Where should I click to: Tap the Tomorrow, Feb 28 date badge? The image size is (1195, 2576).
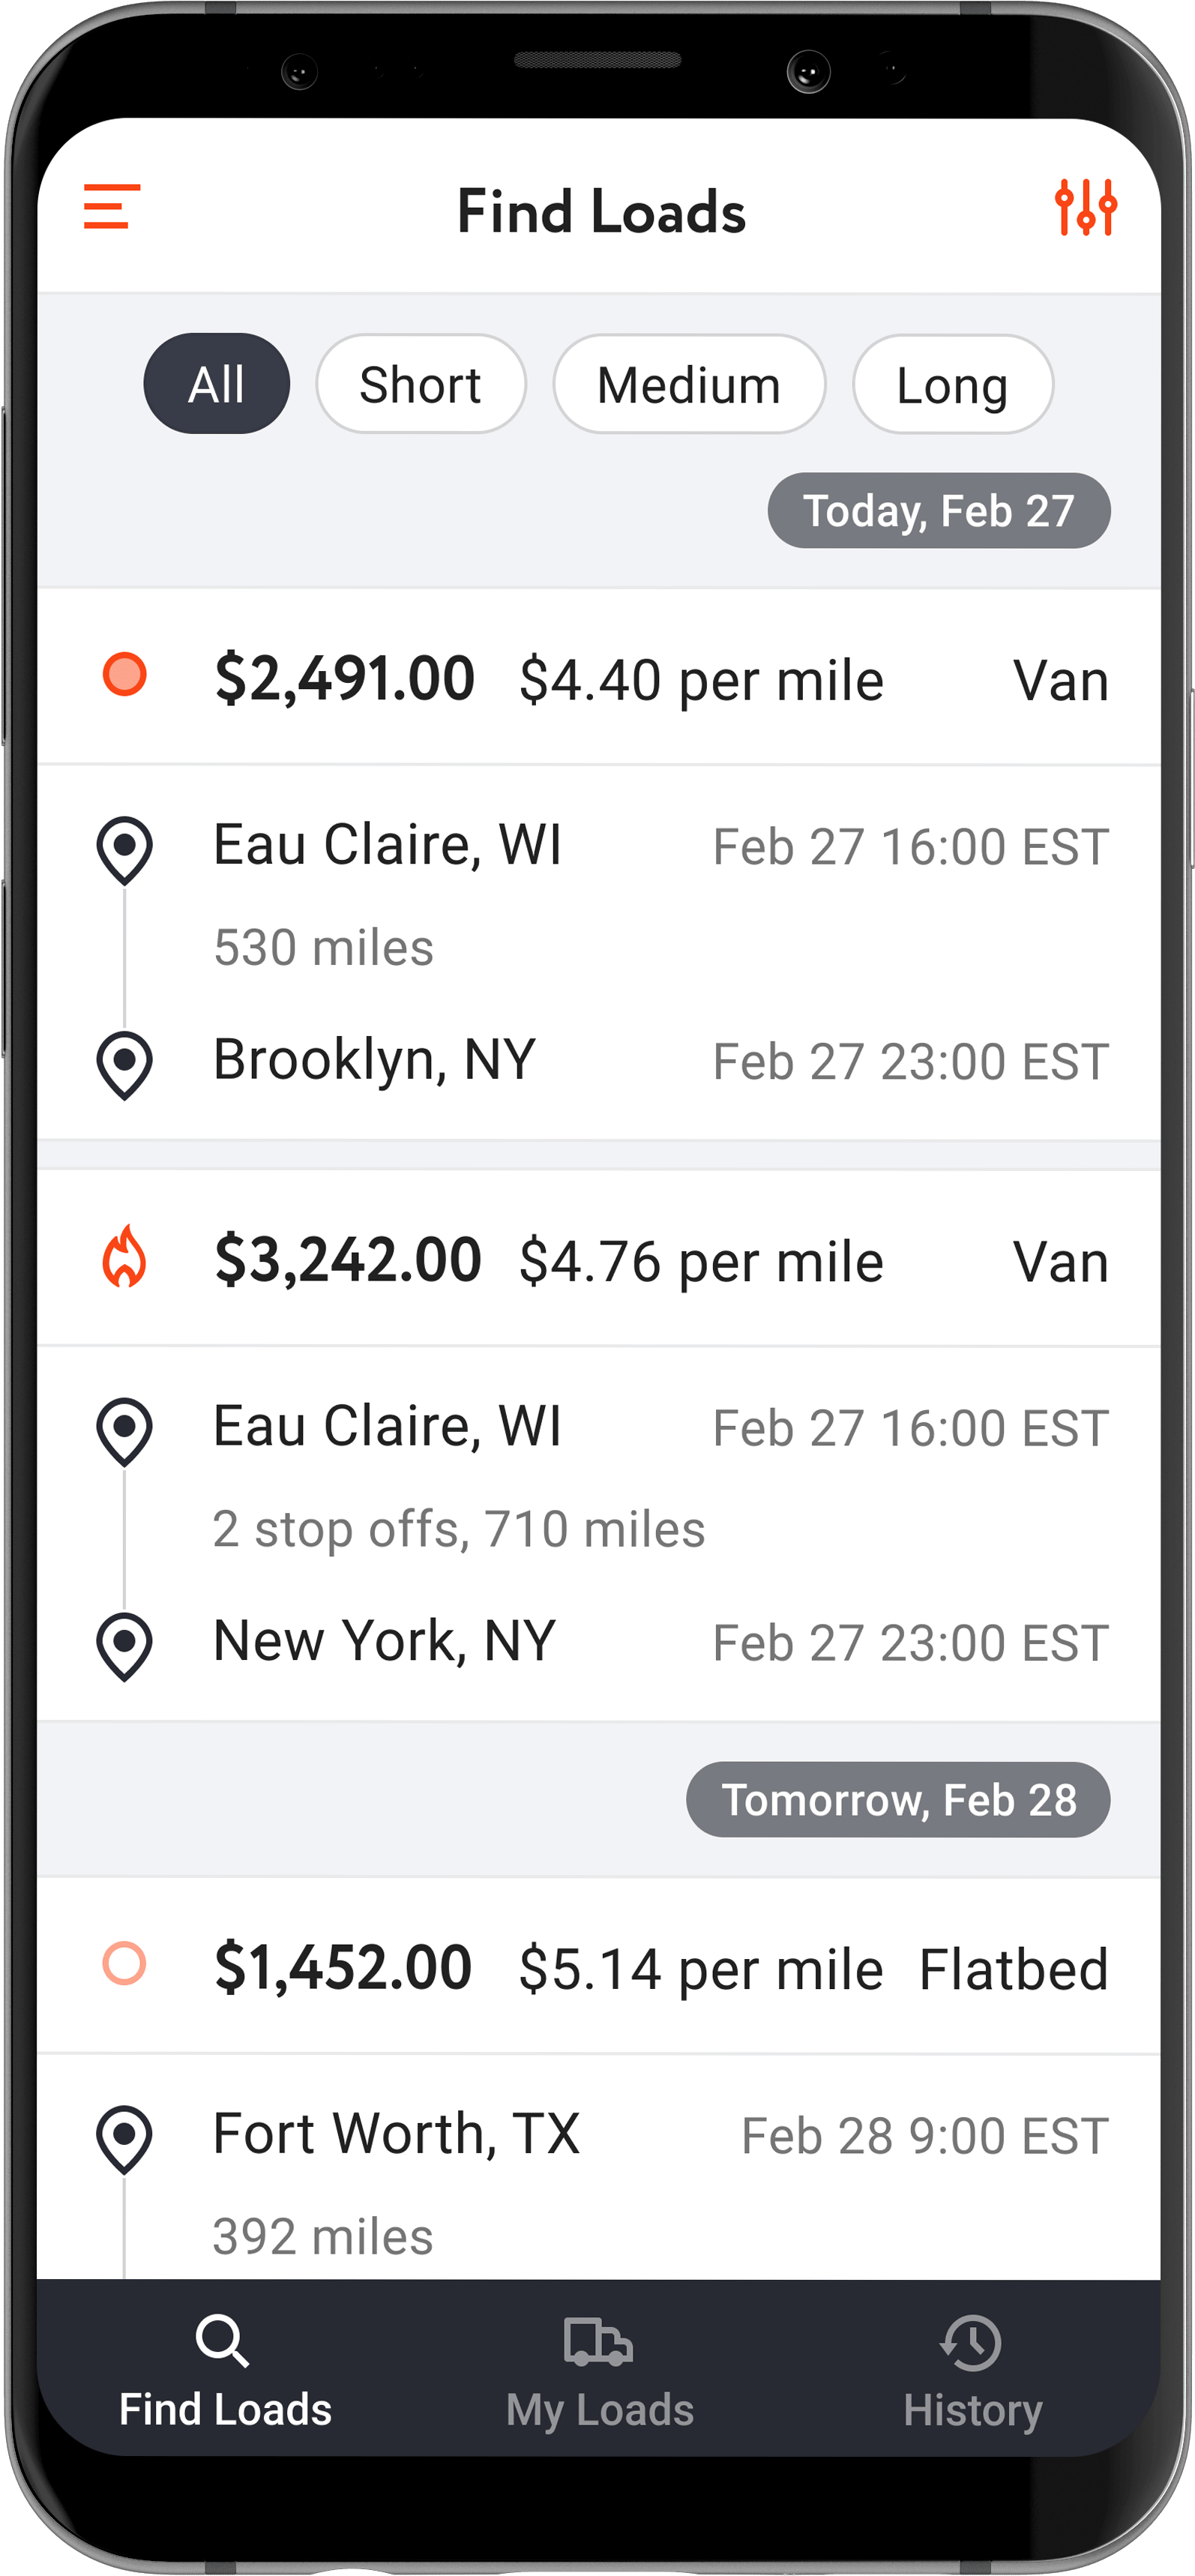[x=897, y=1799]
